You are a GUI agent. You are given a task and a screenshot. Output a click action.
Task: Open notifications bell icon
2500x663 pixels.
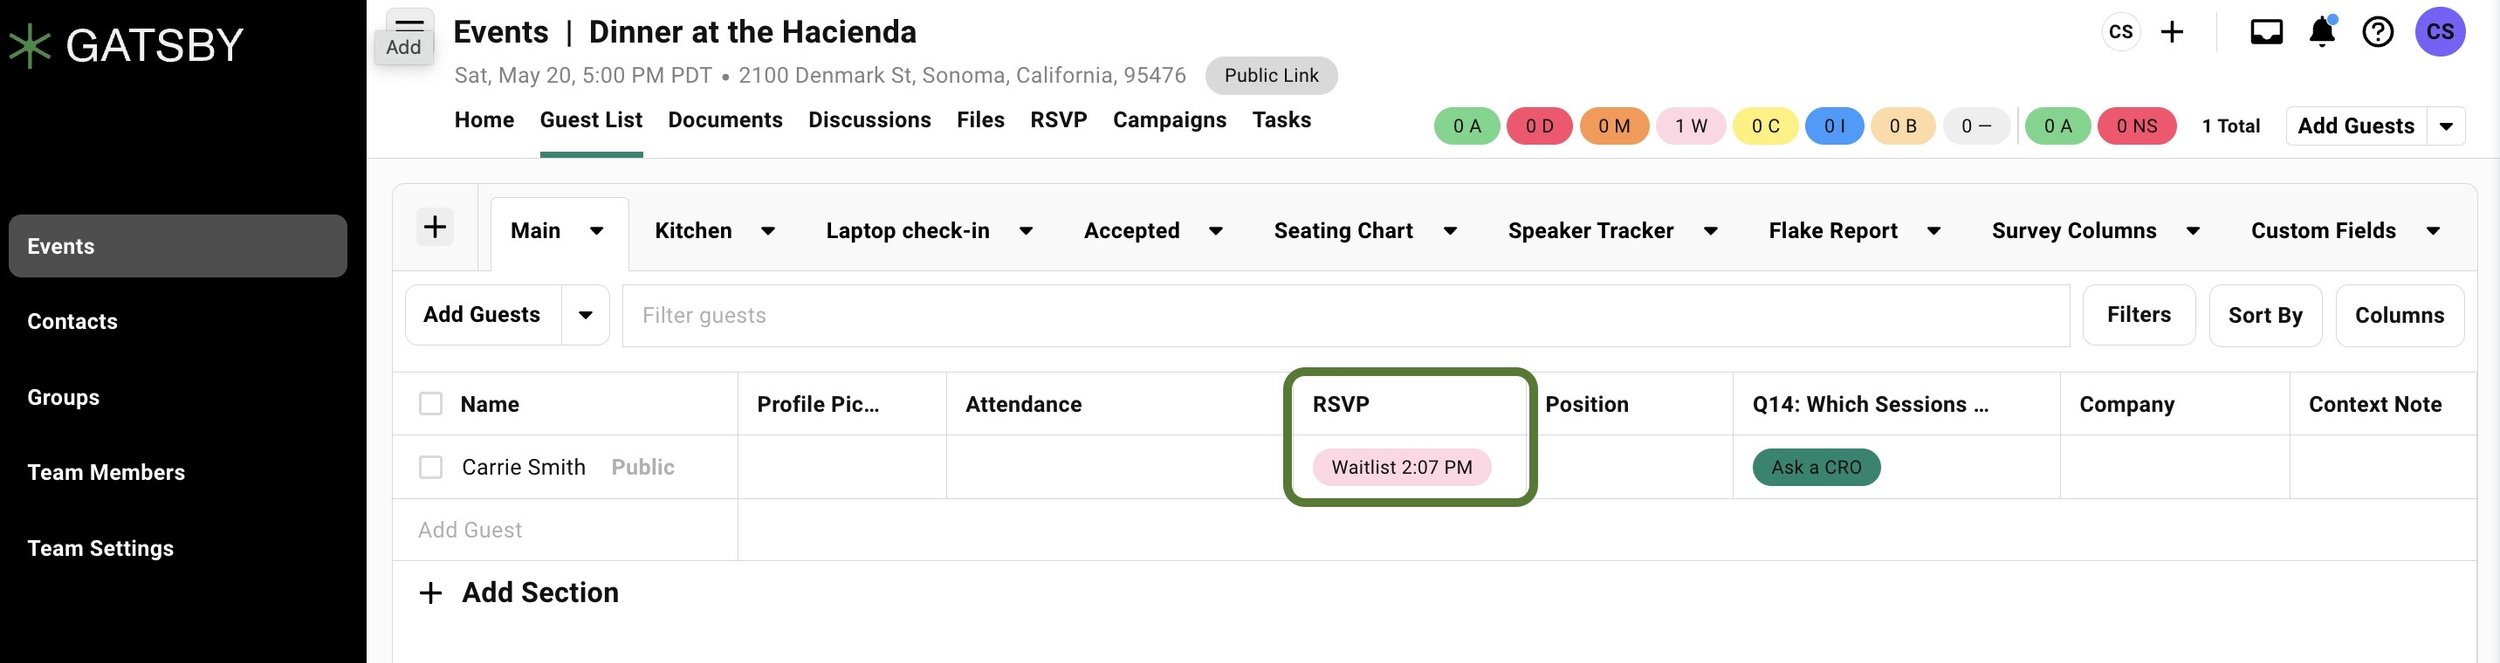coord(2322,32)
